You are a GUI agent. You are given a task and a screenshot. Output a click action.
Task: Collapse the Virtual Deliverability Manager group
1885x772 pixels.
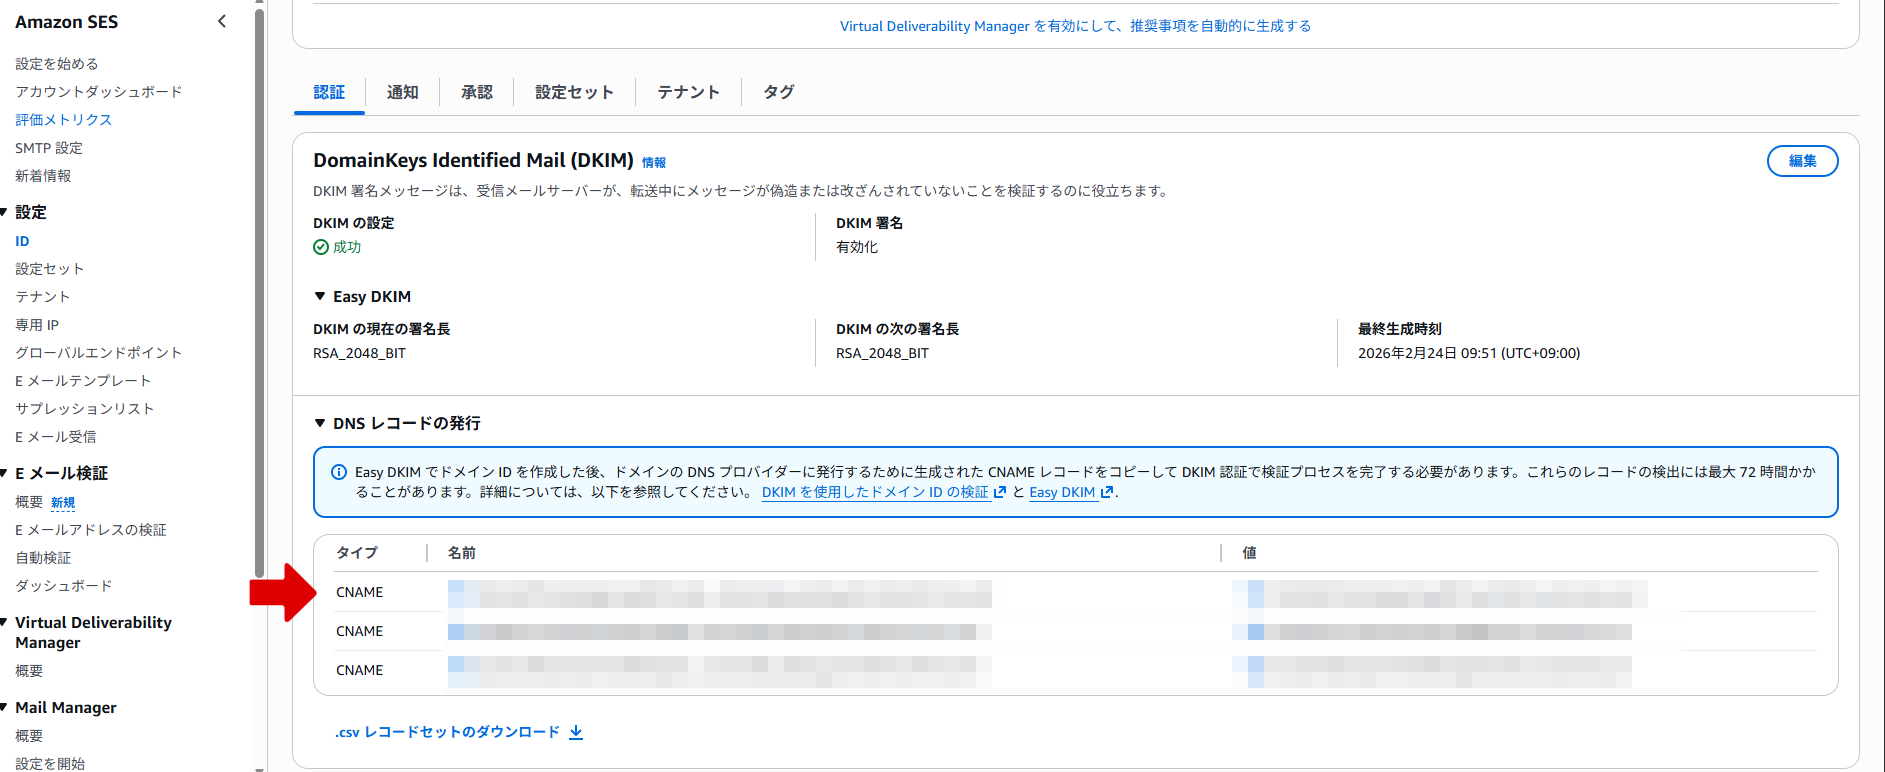coord(5,622)
